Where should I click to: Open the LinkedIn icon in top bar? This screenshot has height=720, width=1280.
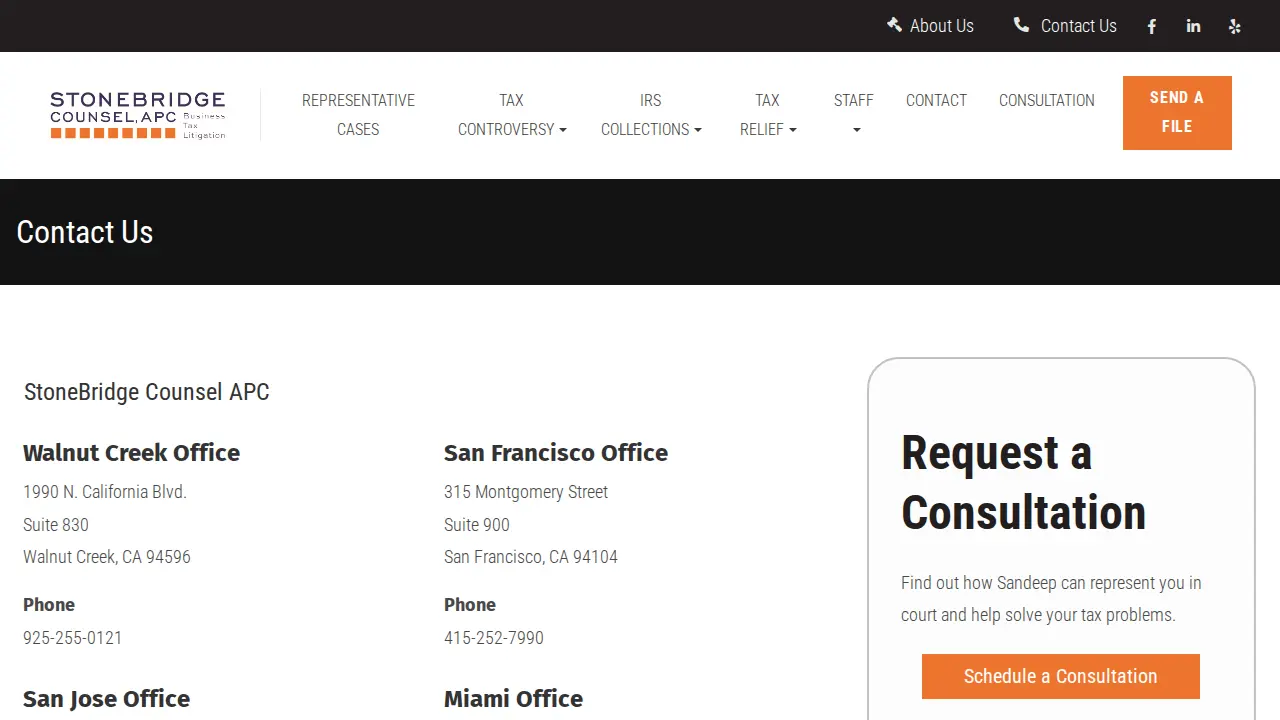[x=1193, y=26]
